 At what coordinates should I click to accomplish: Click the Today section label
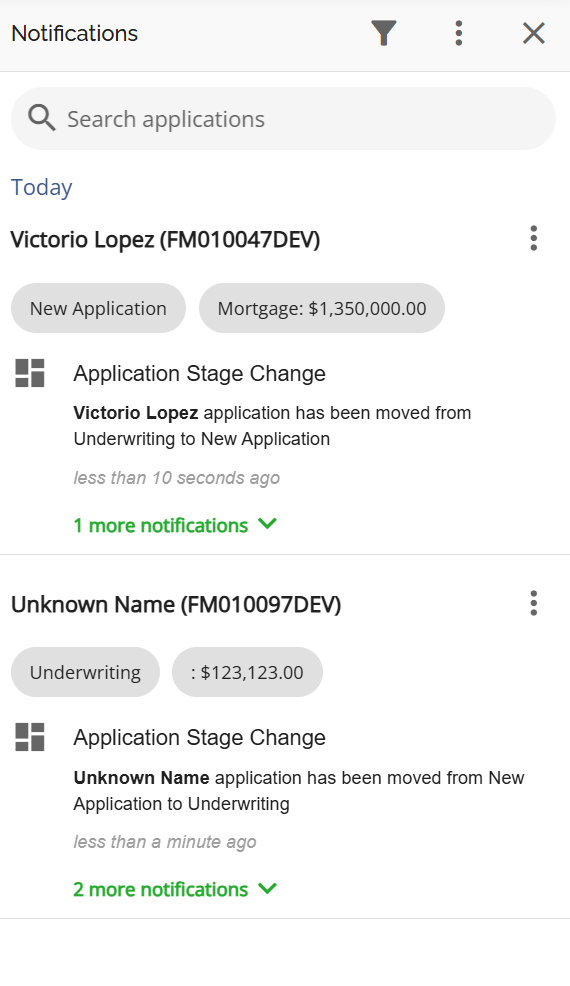pyautogui.click(x=42, y=187)
